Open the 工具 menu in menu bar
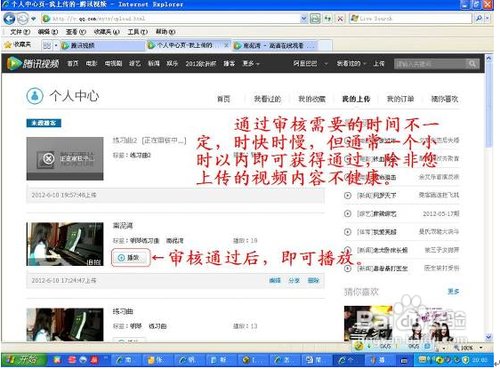Image resolution: width=500 pixels, height=369 pixels. 137,32
